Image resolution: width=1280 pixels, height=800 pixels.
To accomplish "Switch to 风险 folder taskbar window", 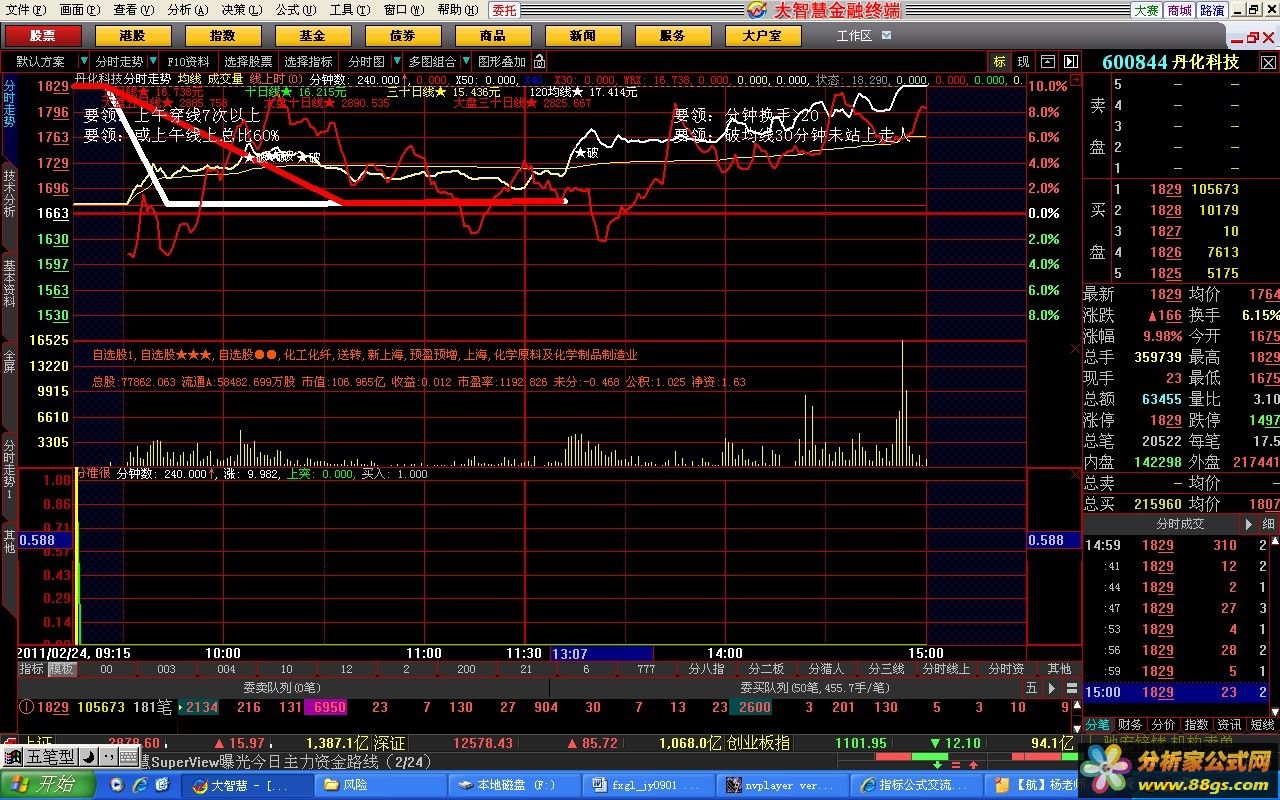I will tap(380, 786).
